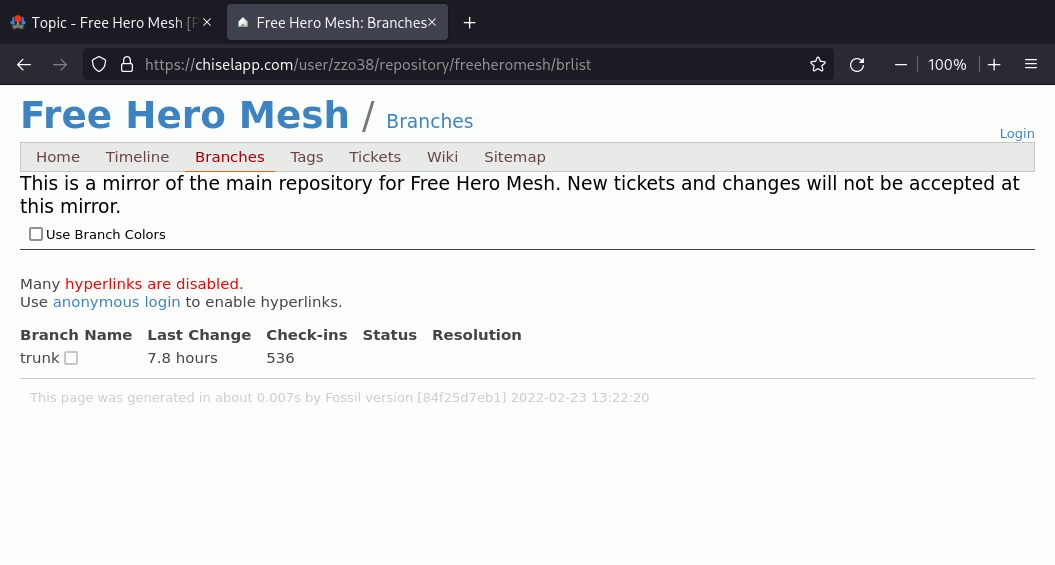The height and width of the screenshot is (565, 1055).
Task: Click the browser back arrow button
Action: click(x=24, y=64)
